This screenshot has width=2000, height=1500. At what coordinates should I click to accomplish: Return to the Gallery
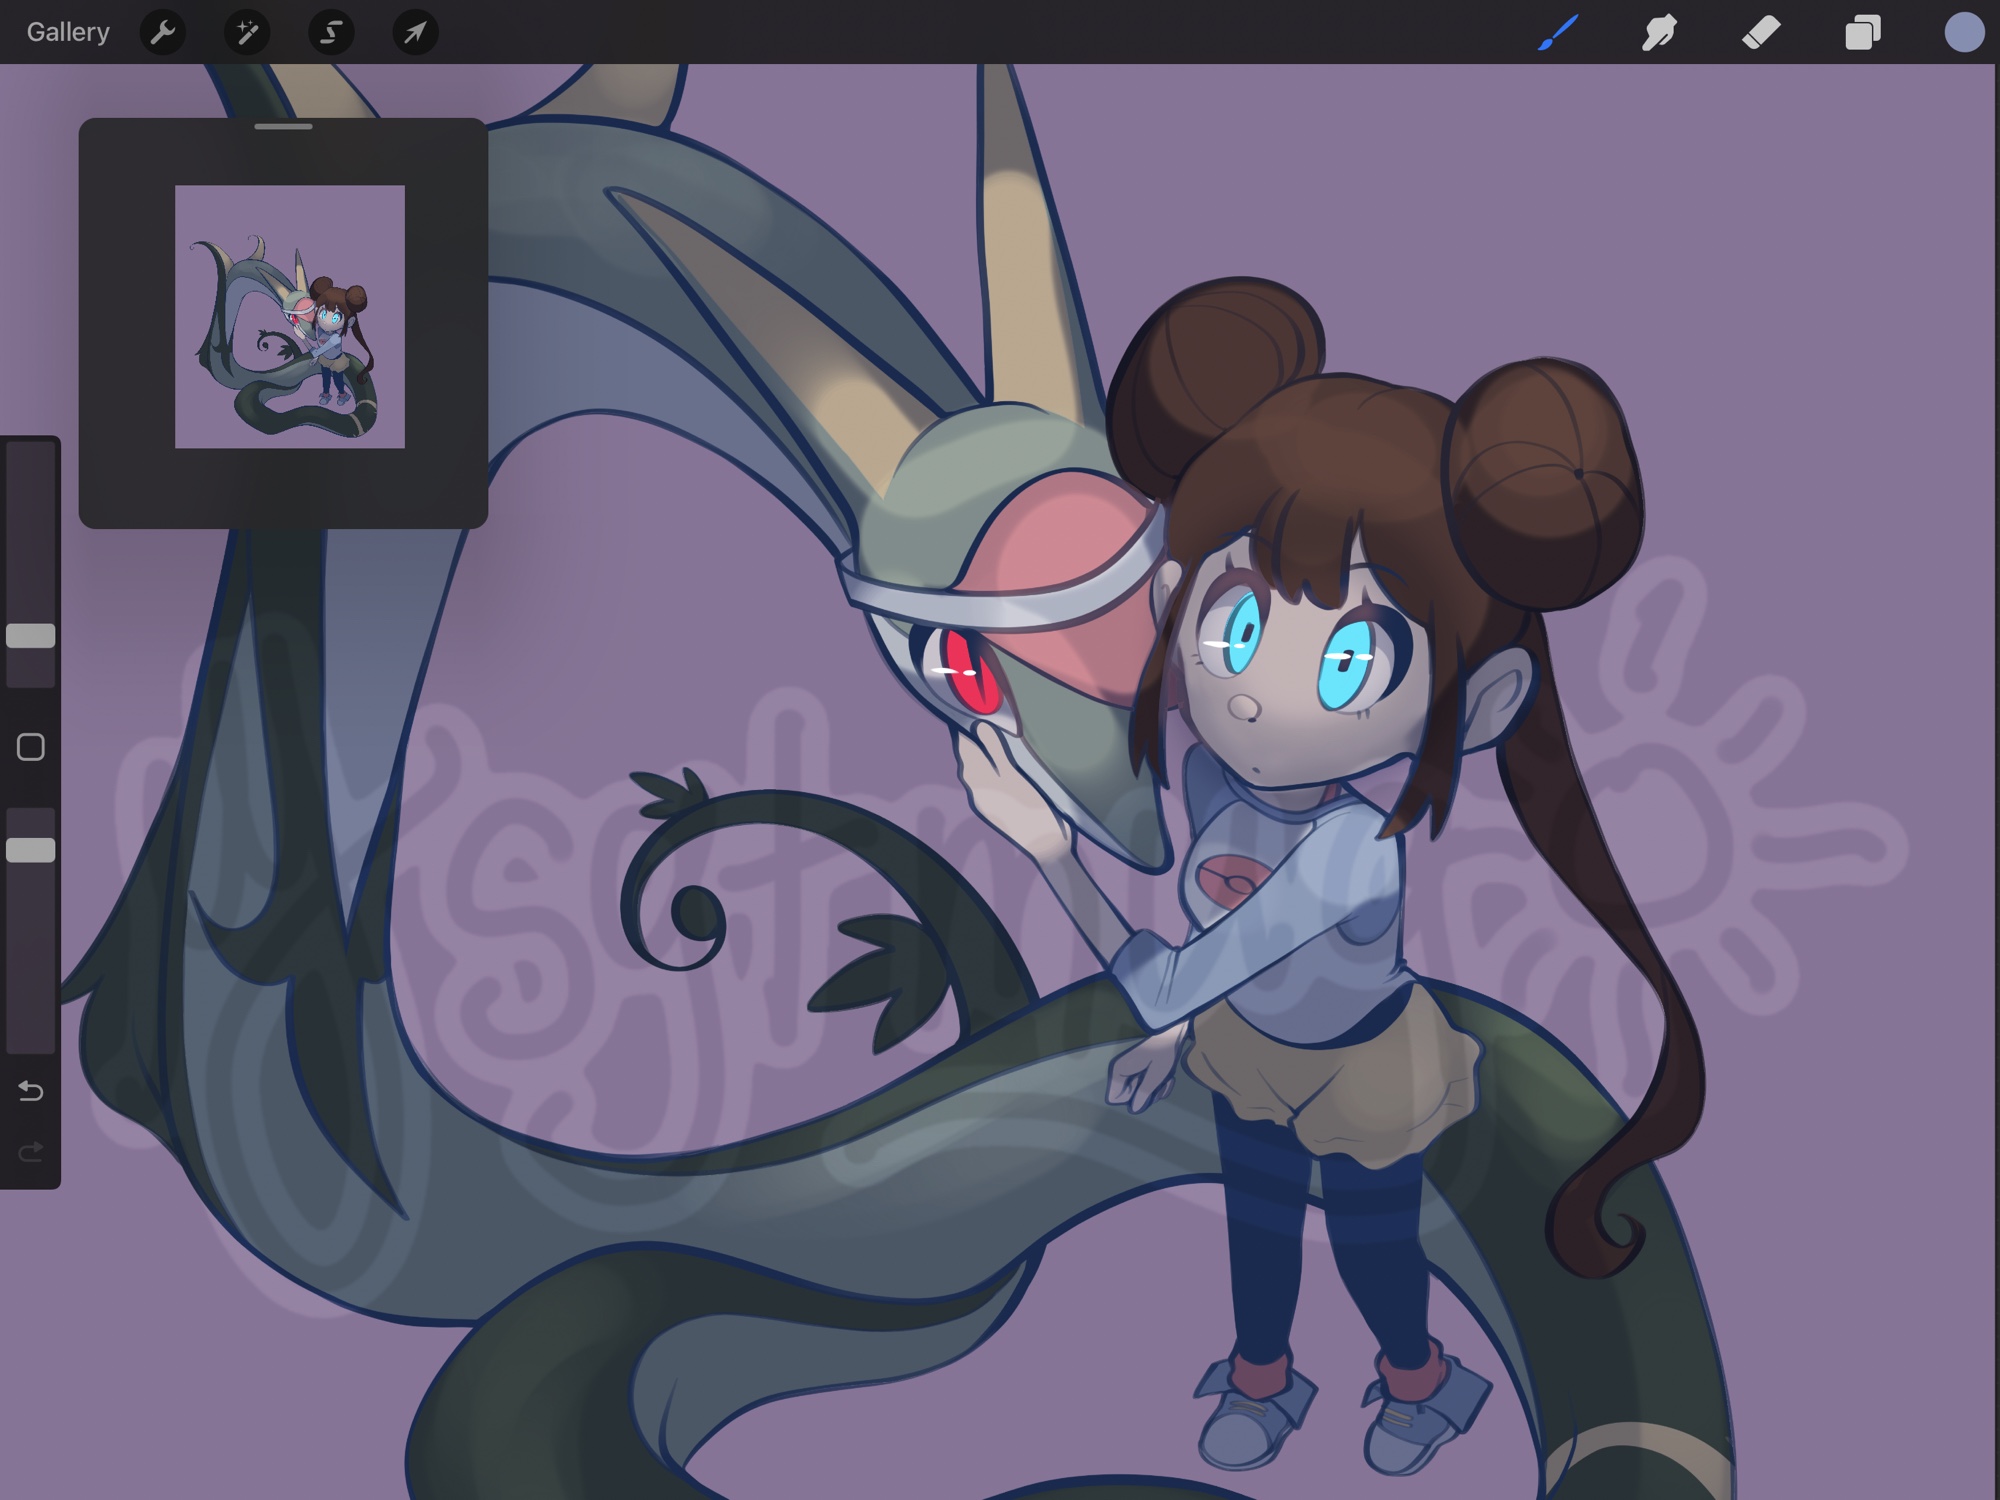[x=68, y=32]
